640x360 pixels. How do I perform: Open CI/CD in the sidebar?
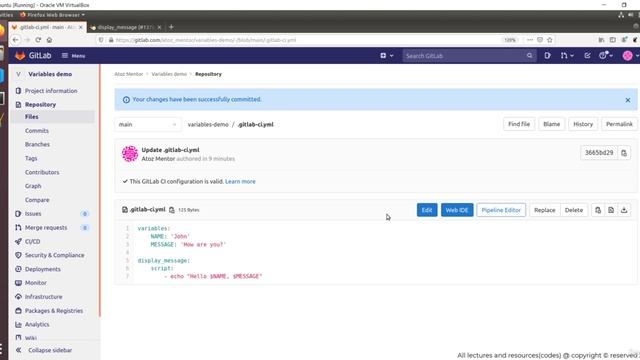(33, 241)
